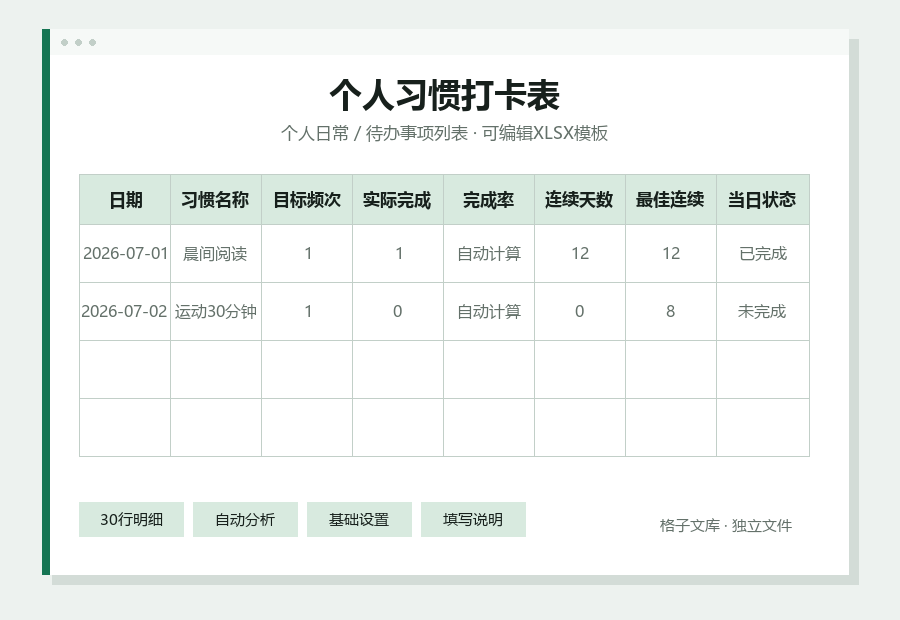
Task: Select the 习惯名称 column header
Action: pyautogui.click(x=216, y=200)
